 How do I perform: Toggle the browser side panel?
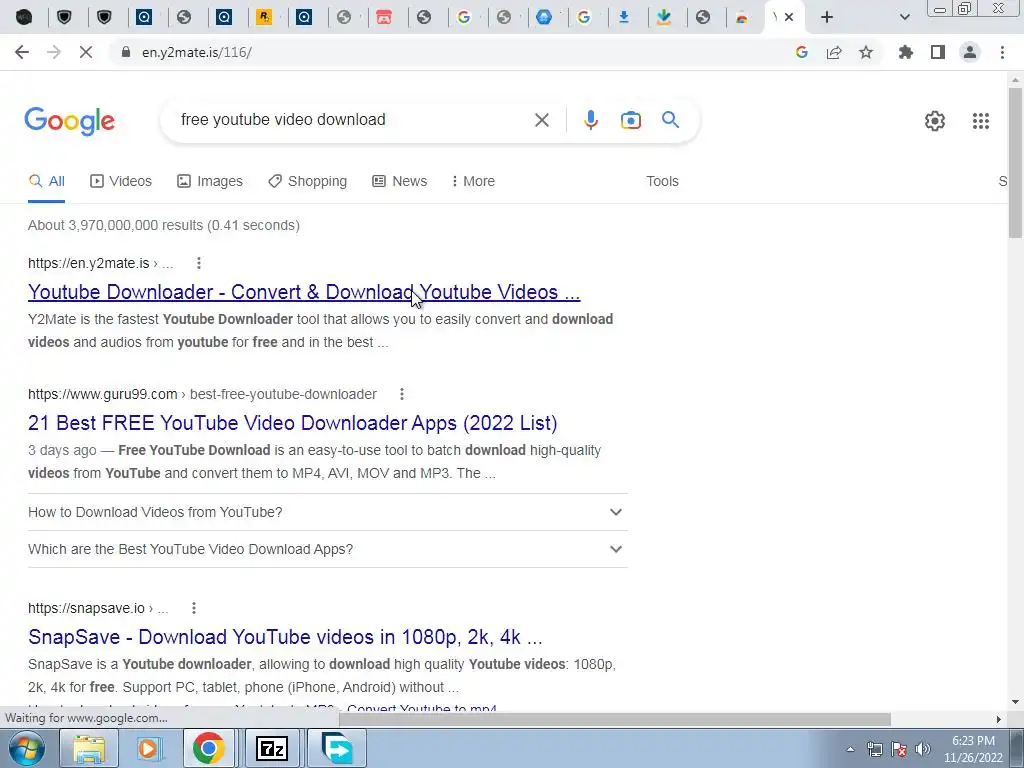pyautogui.click(x=938, y=52)
